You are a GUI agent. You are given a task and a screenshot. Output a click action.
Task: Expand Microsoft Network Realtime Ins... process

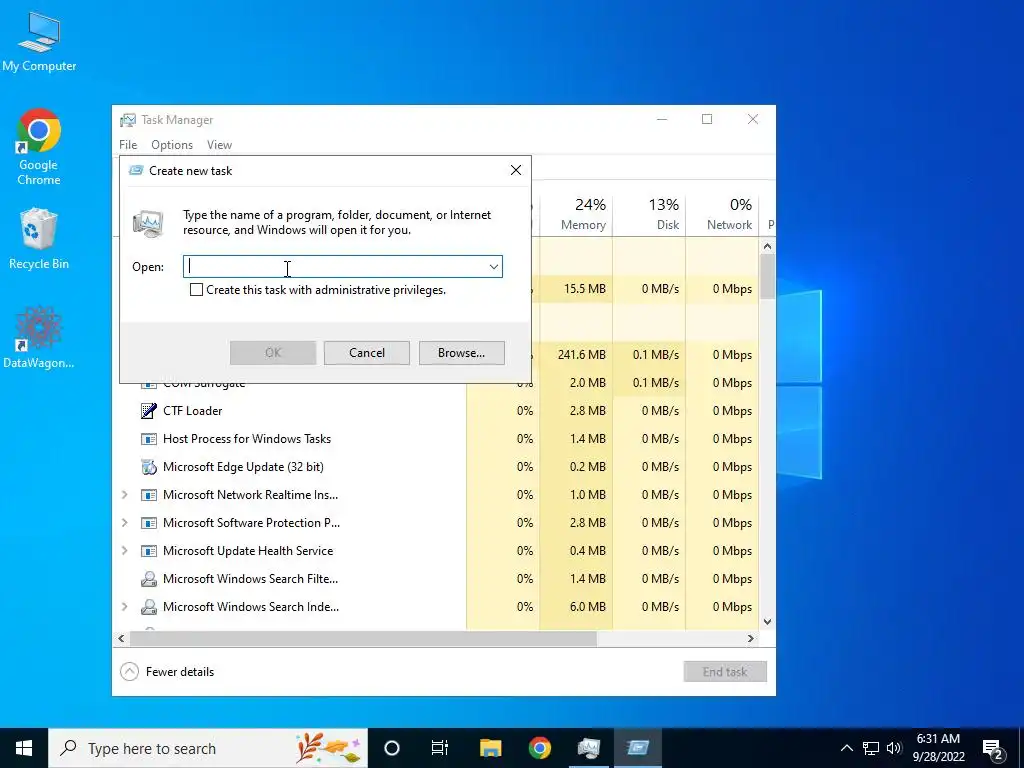click(125, 495)
